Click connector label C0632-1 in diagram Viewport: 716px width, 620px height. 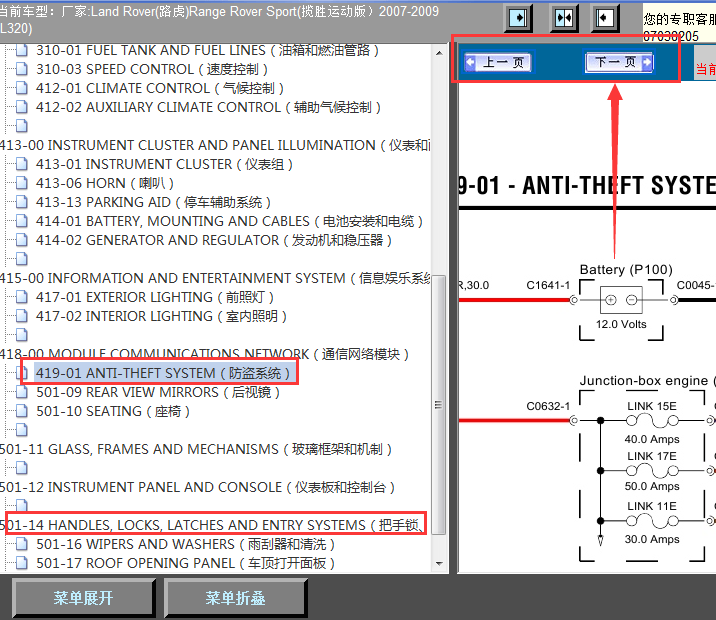point(548,406)
